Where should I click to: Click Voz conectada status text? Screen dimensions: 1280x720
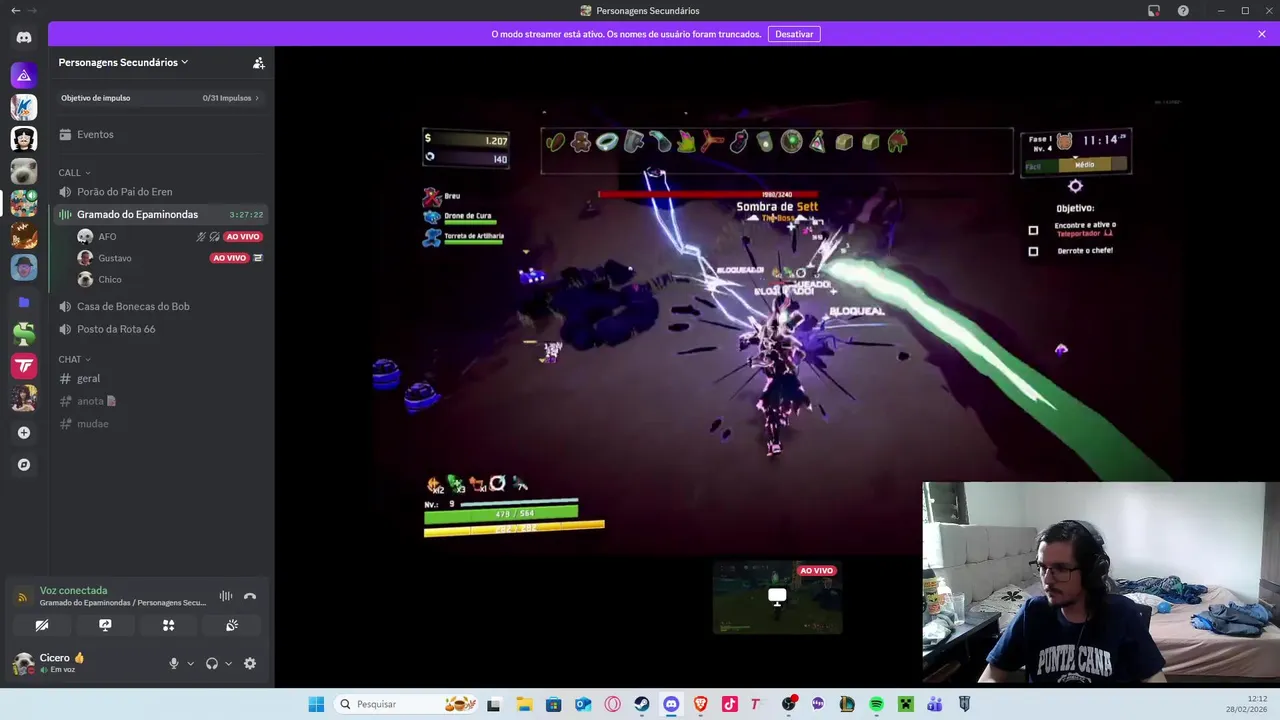pos(73,590)
